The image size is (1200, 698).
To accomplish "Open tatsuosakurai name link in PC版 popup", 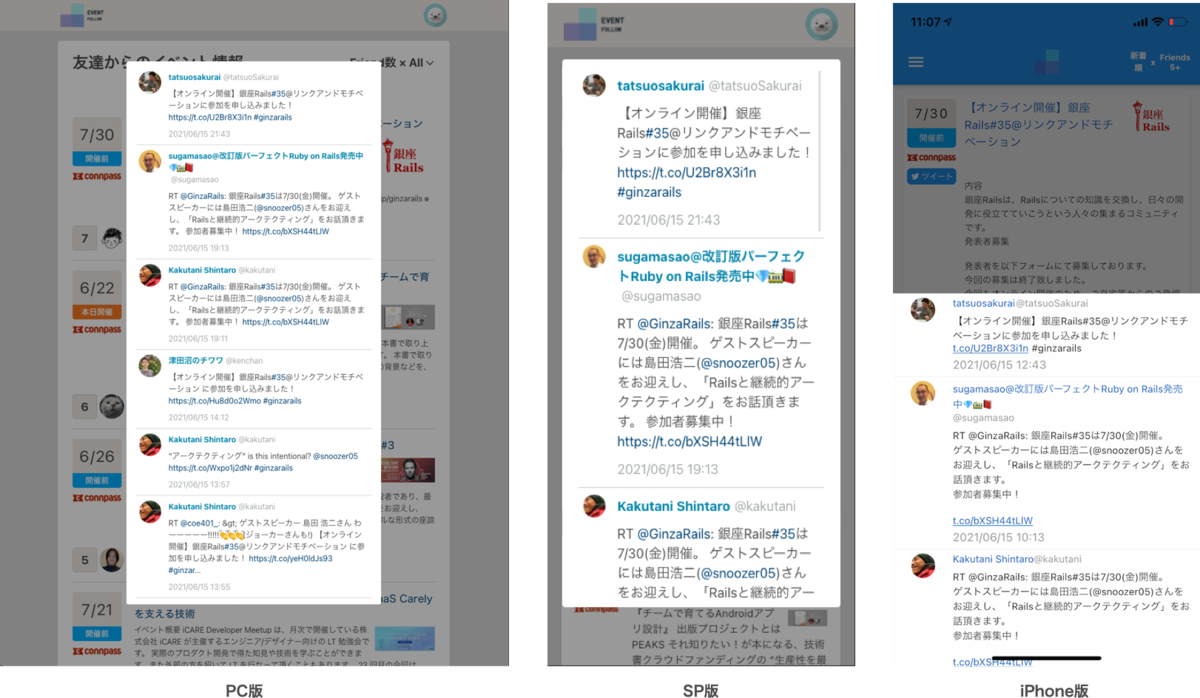I will 193,76.
